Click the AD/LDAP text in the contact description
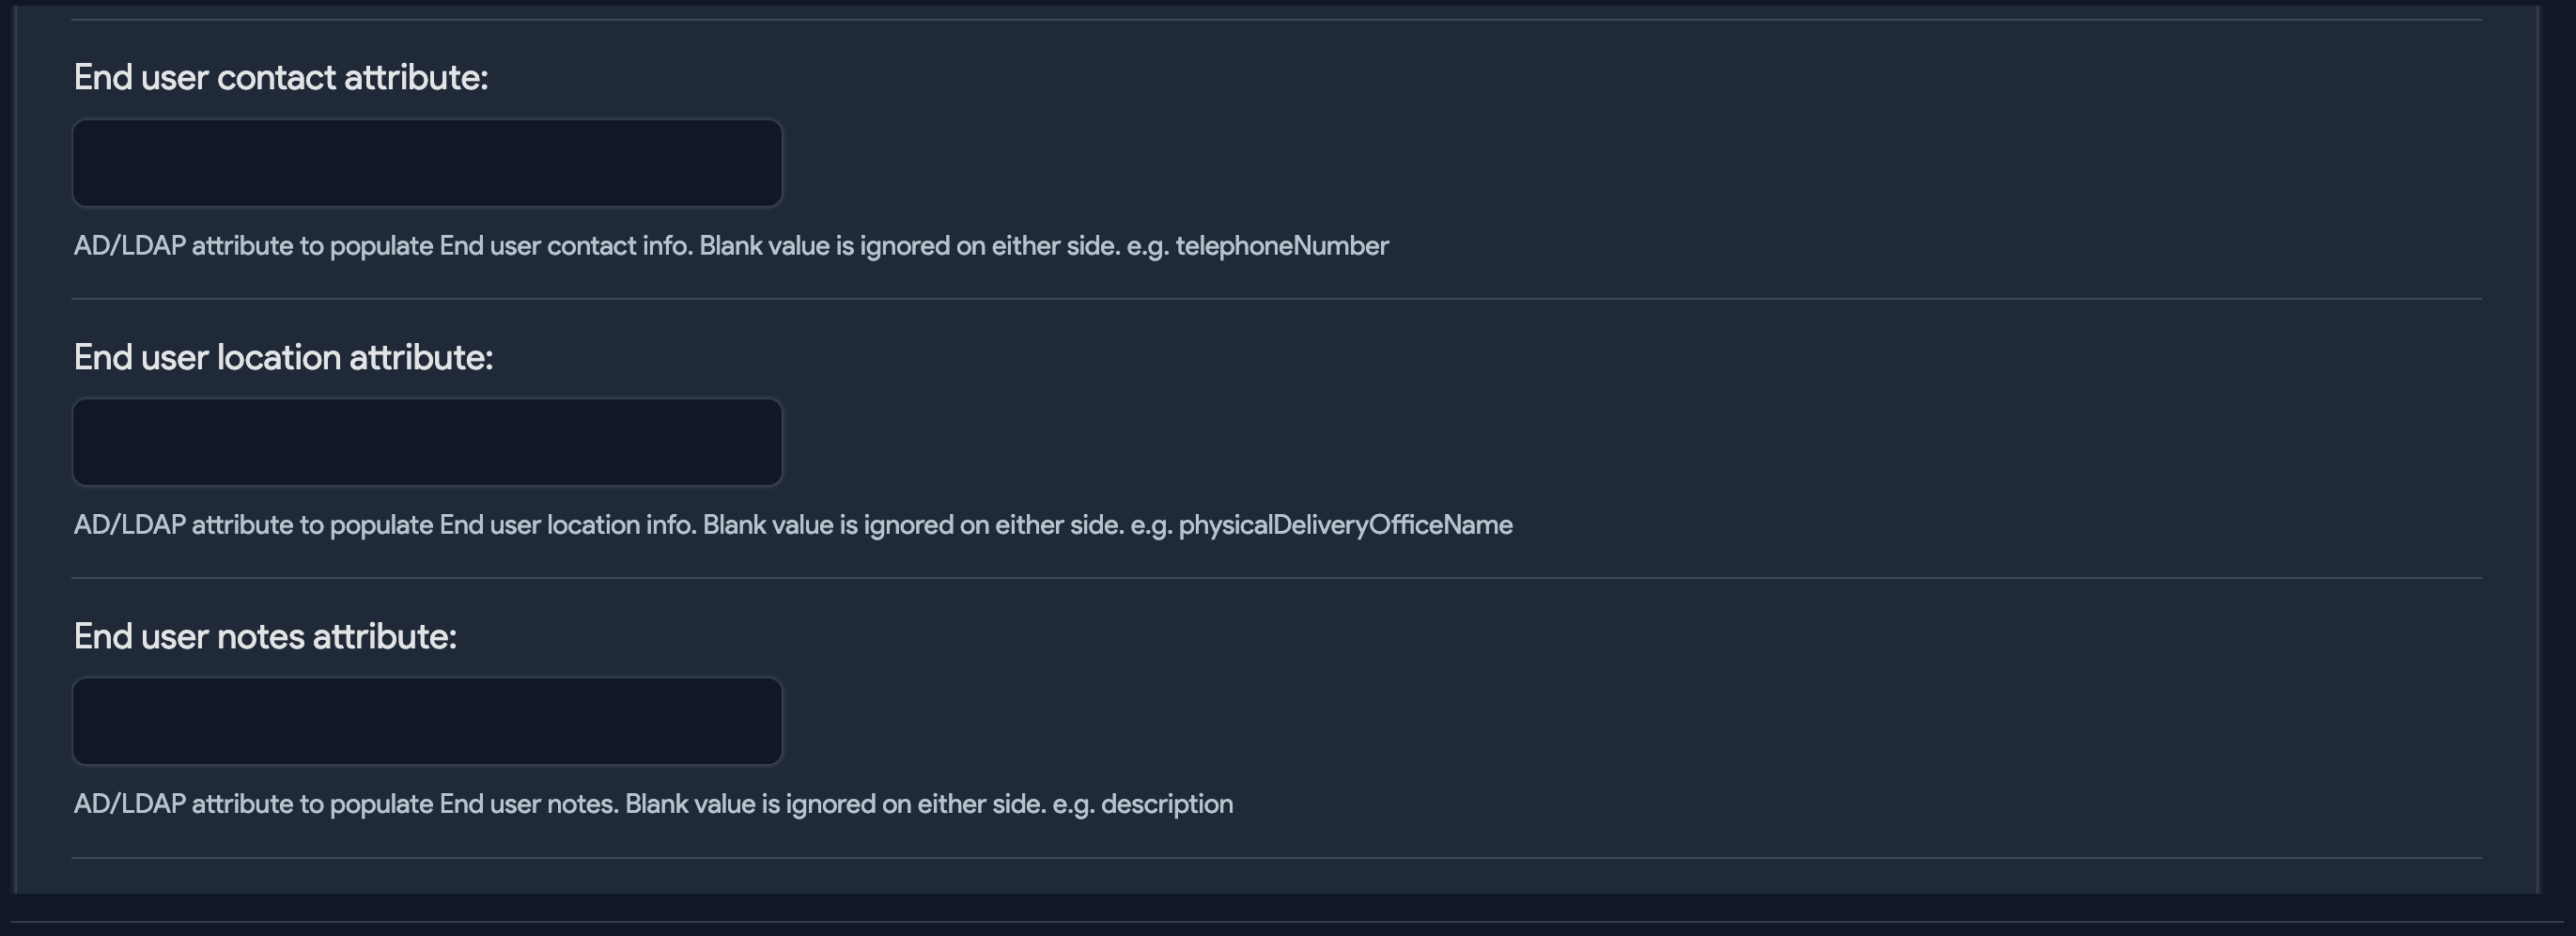 (x=130, y=245)
